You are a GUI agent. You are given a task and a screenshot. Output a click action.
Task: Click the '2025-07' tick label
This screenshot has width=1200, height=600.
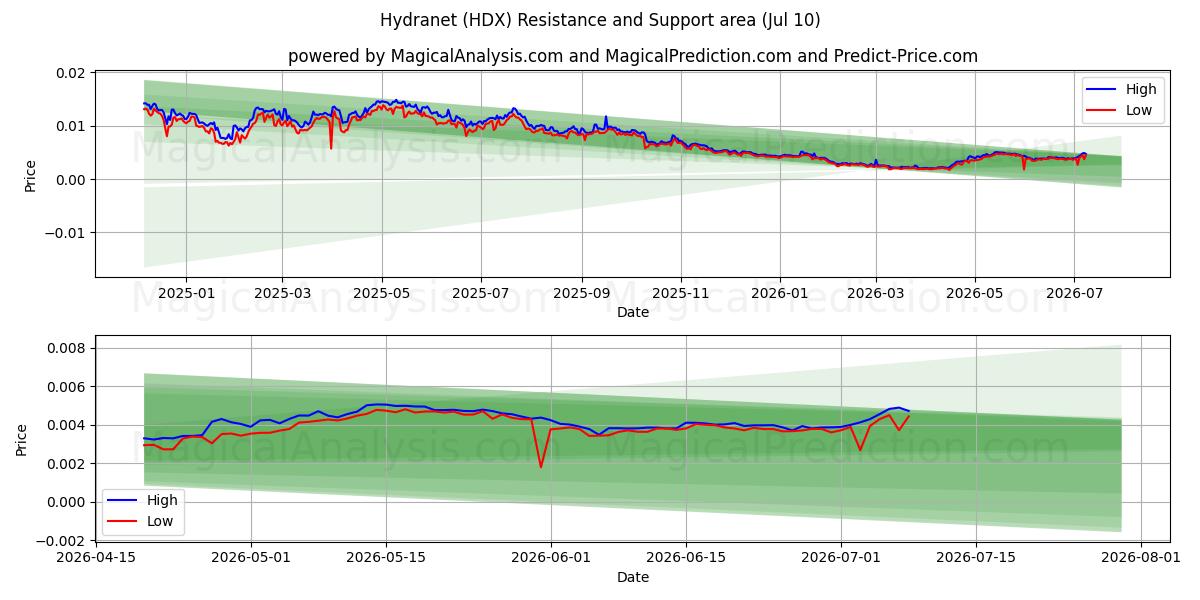481,293
